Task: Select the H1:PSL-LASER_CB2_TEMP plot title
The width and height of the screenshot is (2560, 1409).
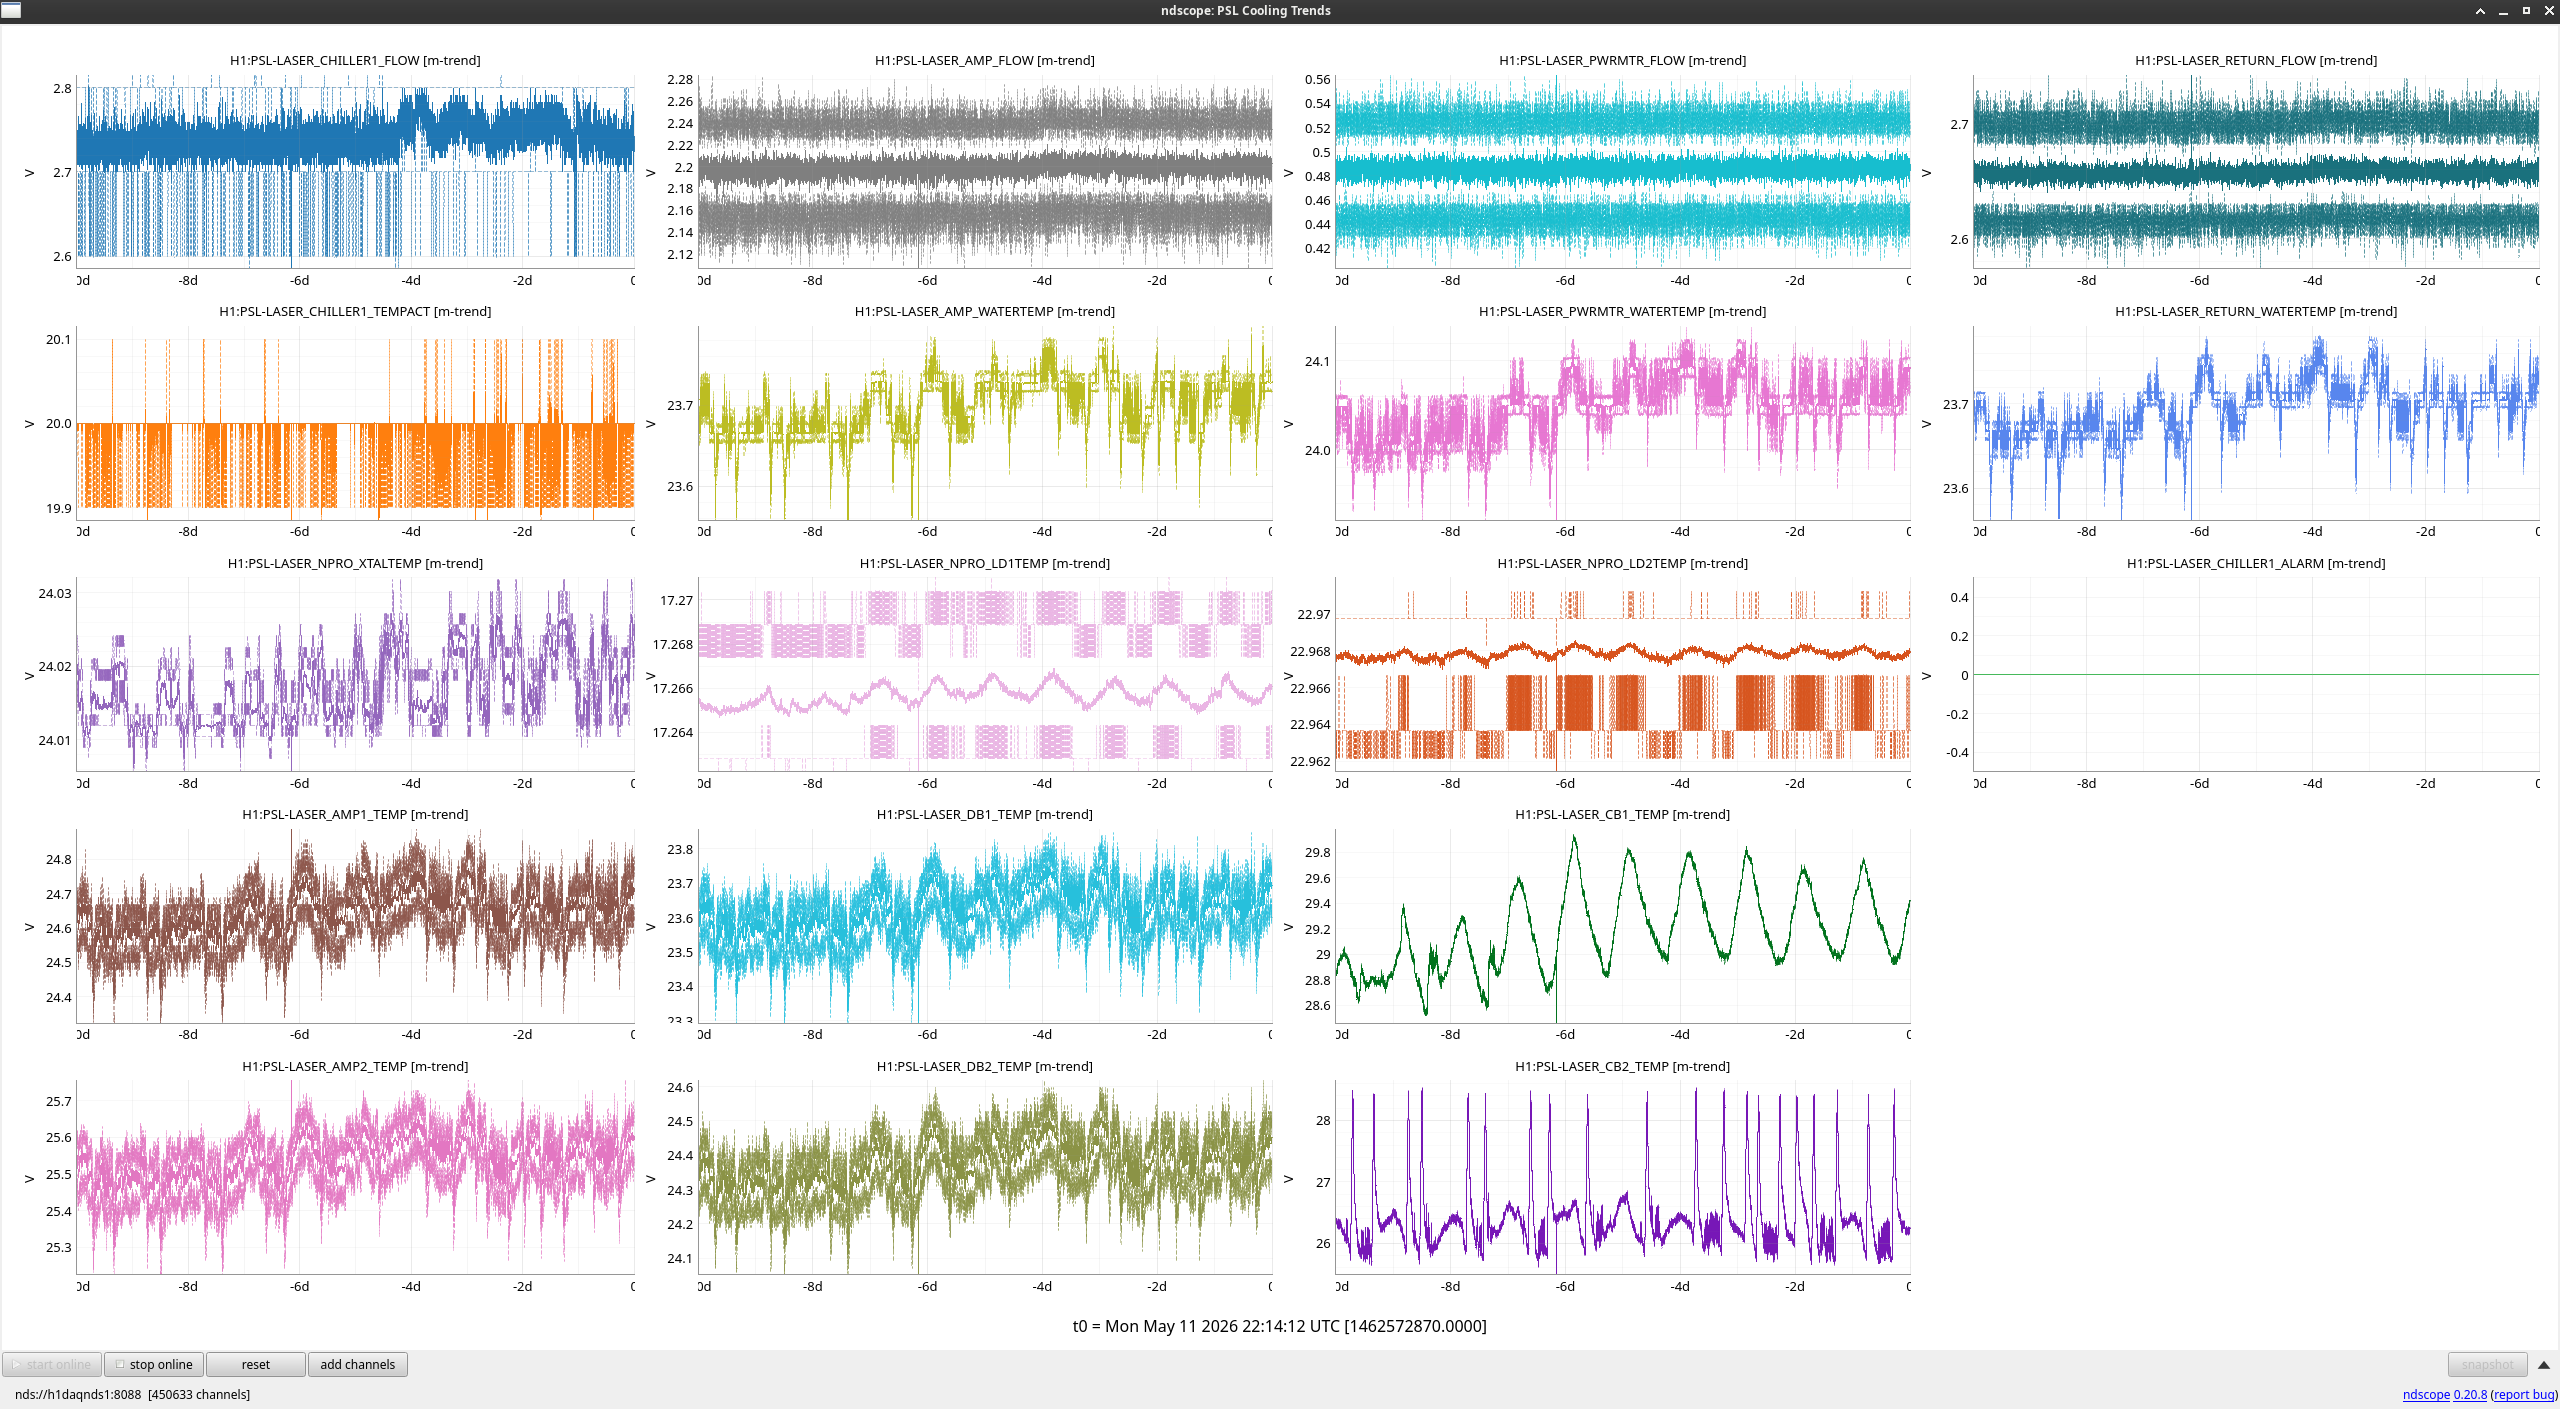Action: pyautogui.click(x=1623, y=1066)
